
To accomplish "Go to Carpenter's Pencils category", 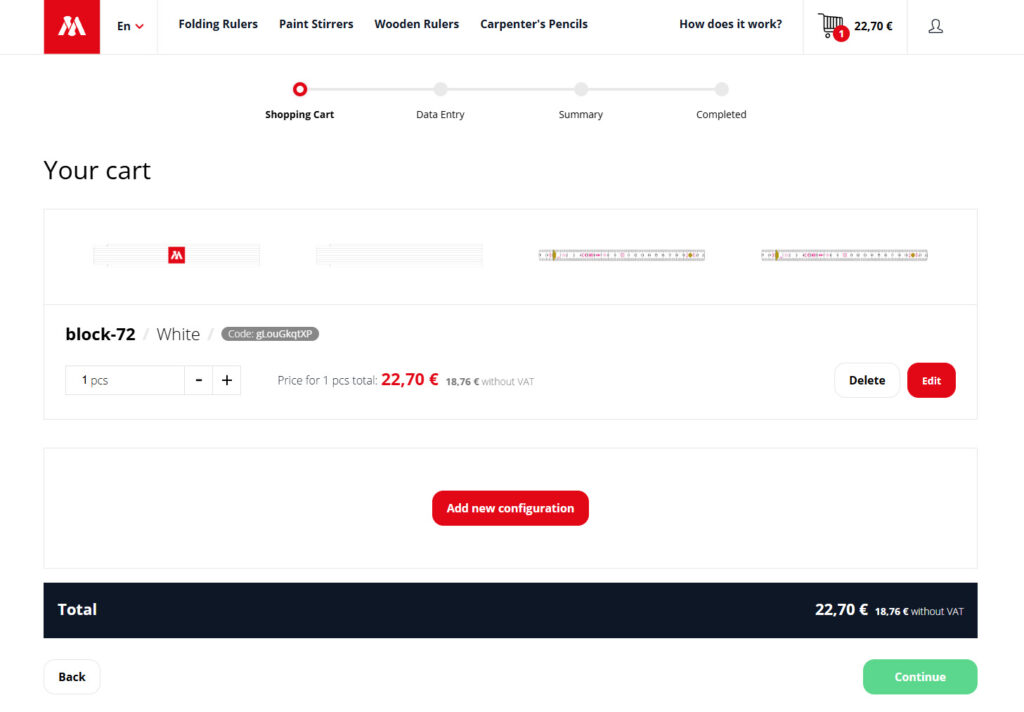I will (x=534, y=24).
